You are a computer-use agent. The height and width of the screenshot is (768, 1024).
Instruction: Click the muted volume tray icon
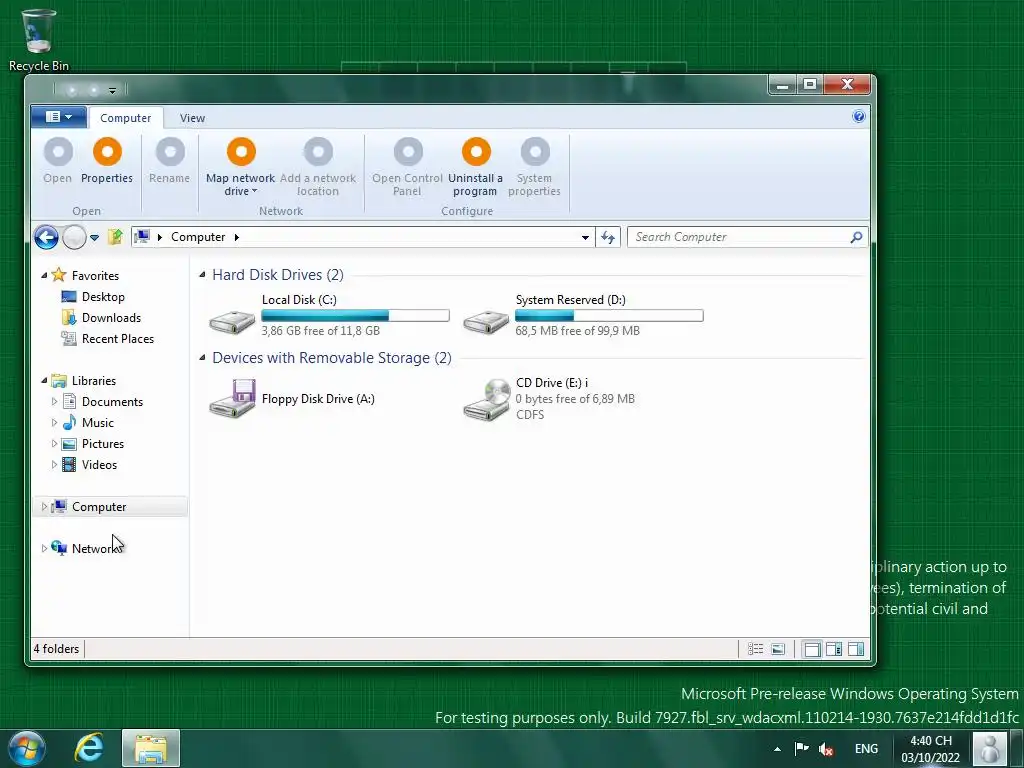click(x=825, y=749)
